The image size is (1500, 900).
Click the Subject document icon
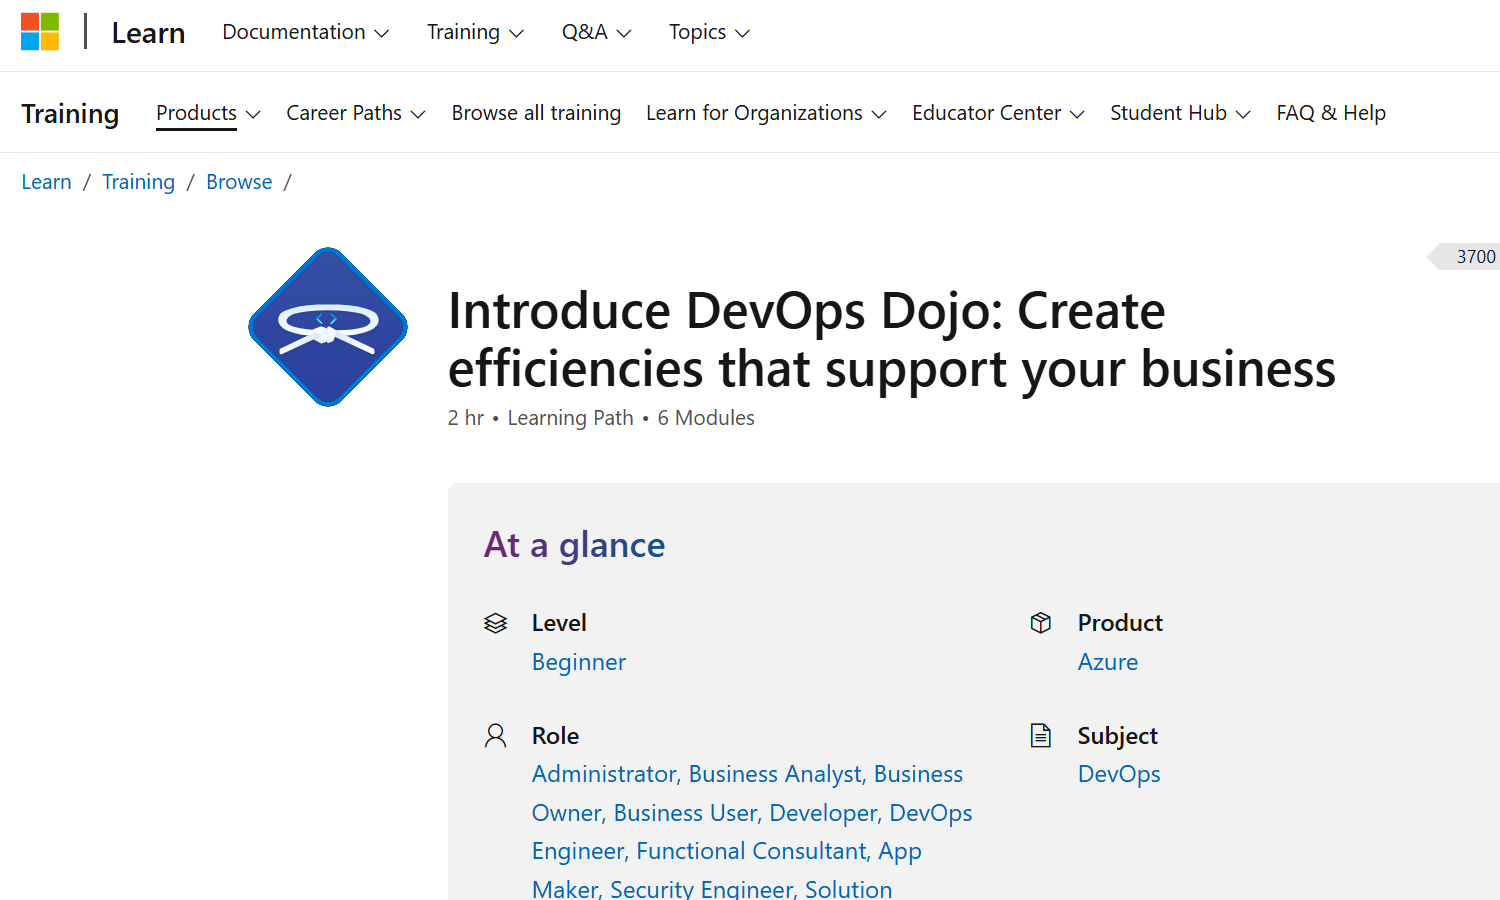tap(1041, 736)
